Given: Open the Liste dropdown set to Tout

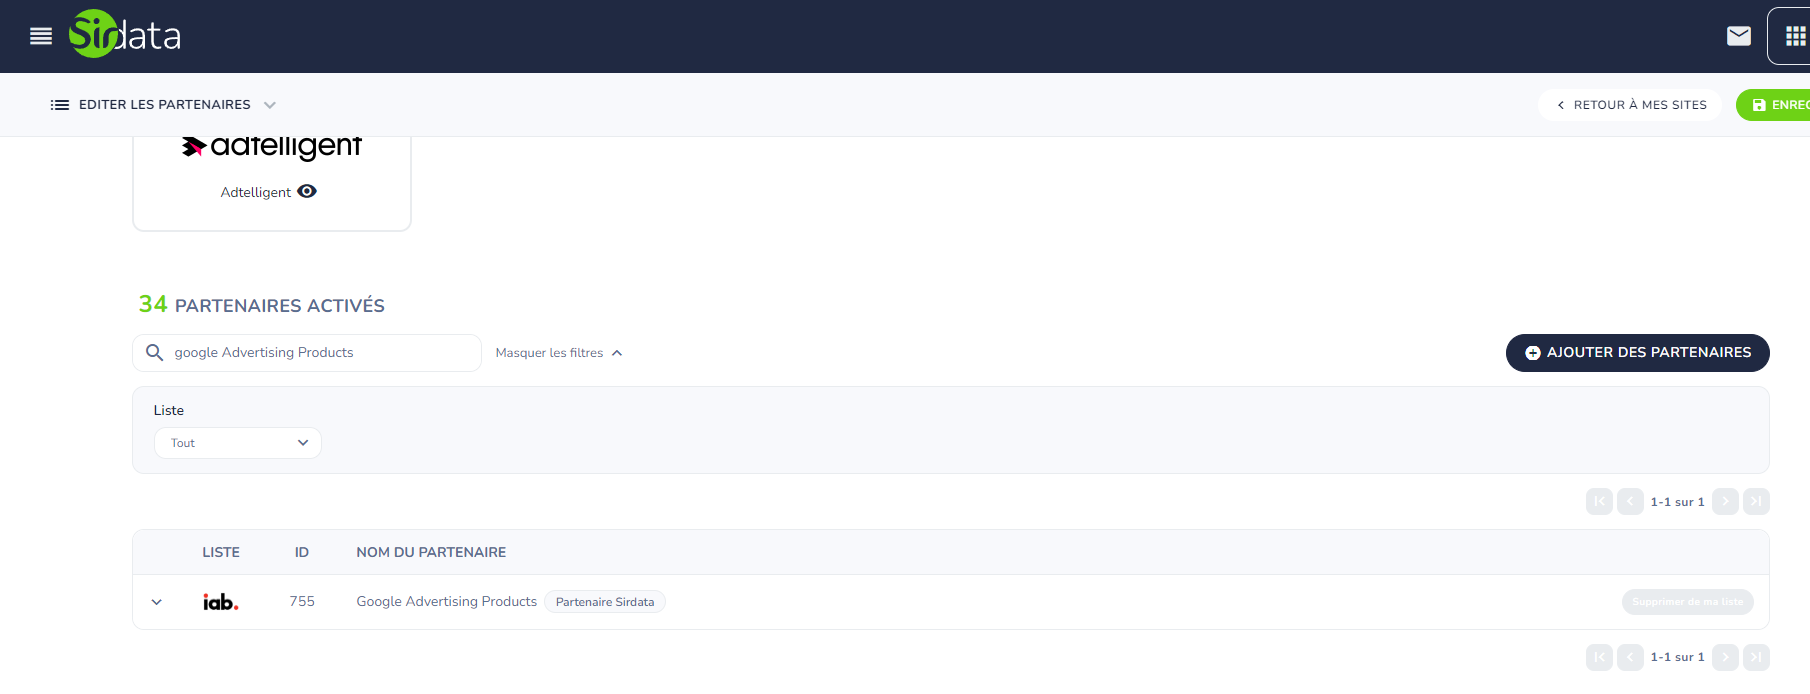Looking at the screenshot, I should click(x=238, y=443).
